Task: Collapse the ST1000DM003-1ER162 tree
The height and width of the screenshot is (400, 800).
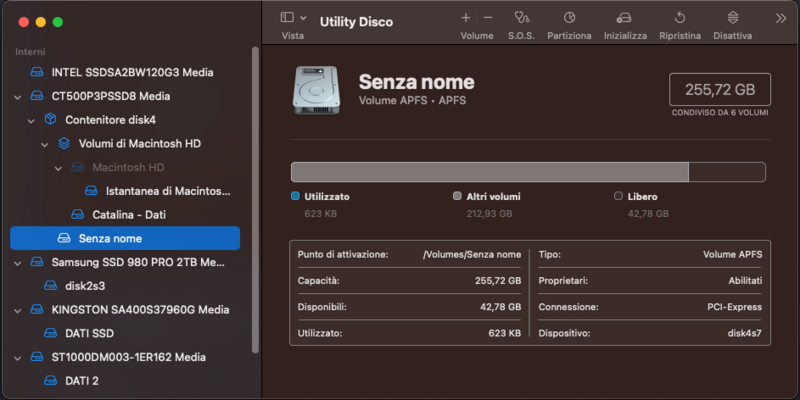Action: (x=18, y=358)
